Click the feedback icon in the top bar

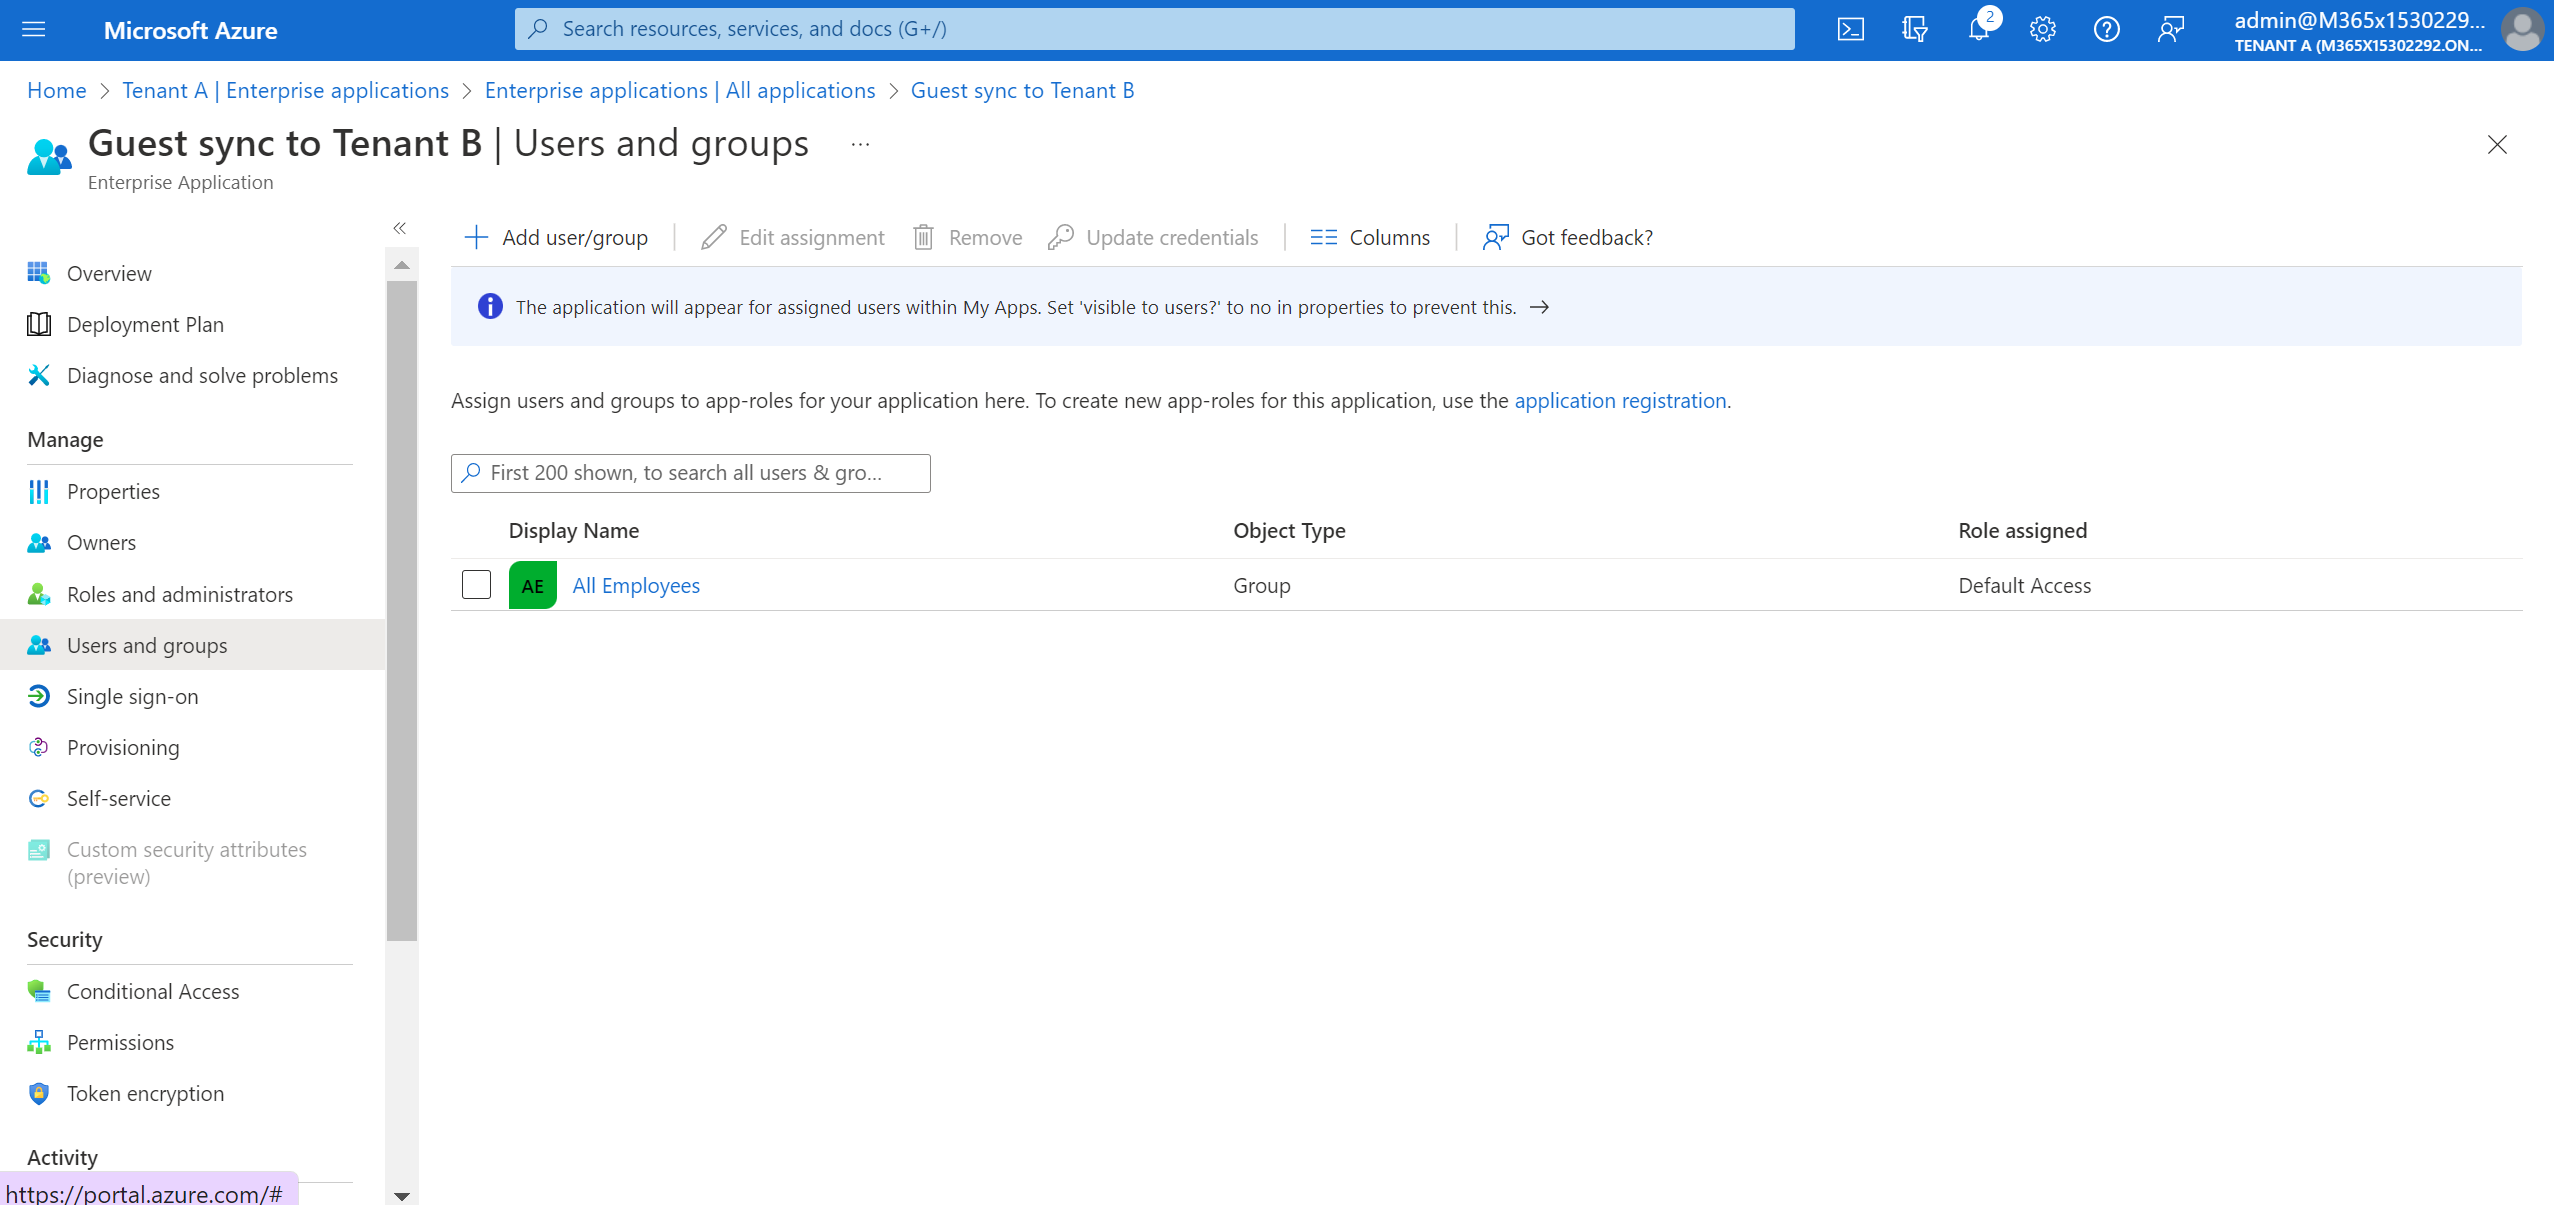(x=2170, y=29)
